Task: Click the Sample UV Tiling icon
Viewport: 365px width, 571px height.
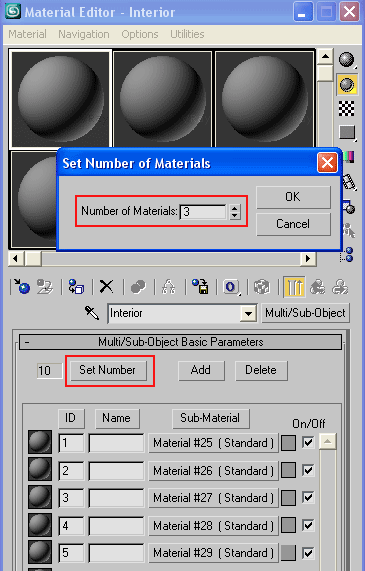Action: 347,132
